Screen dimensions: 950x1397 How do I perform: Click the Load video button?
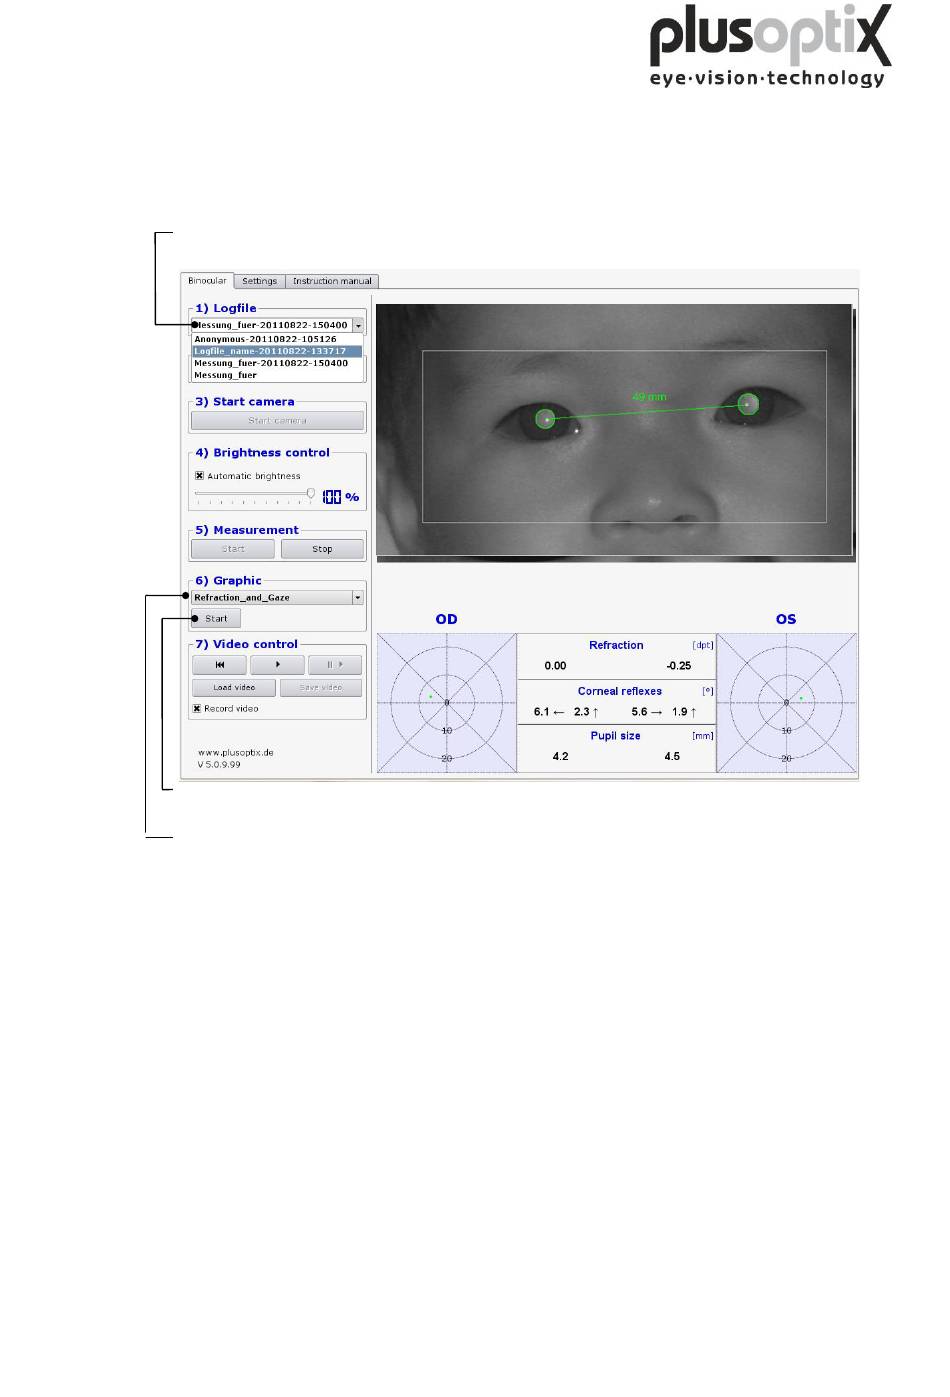234,688
